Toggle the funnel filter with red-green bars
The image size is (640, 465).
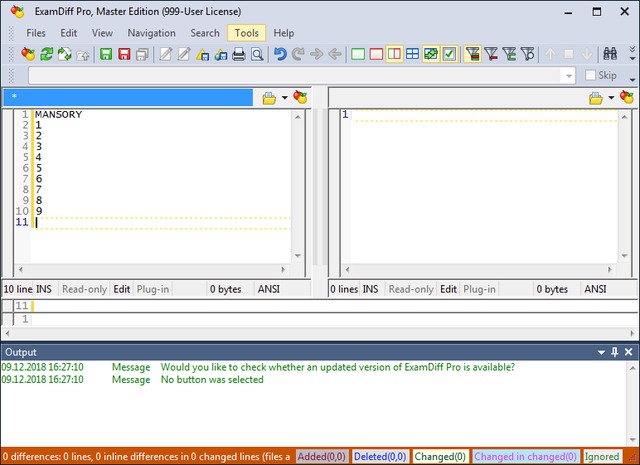pos(472,54)
